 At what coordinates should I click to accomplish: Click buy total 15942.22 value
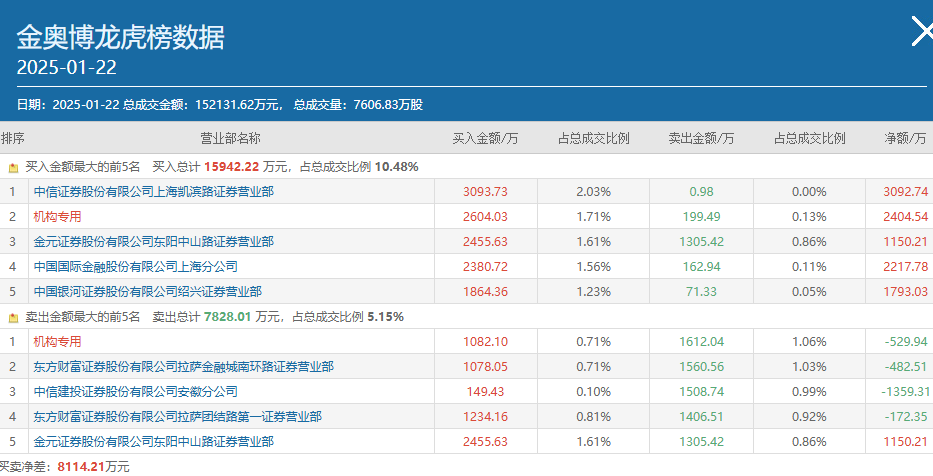click(231, 167)
